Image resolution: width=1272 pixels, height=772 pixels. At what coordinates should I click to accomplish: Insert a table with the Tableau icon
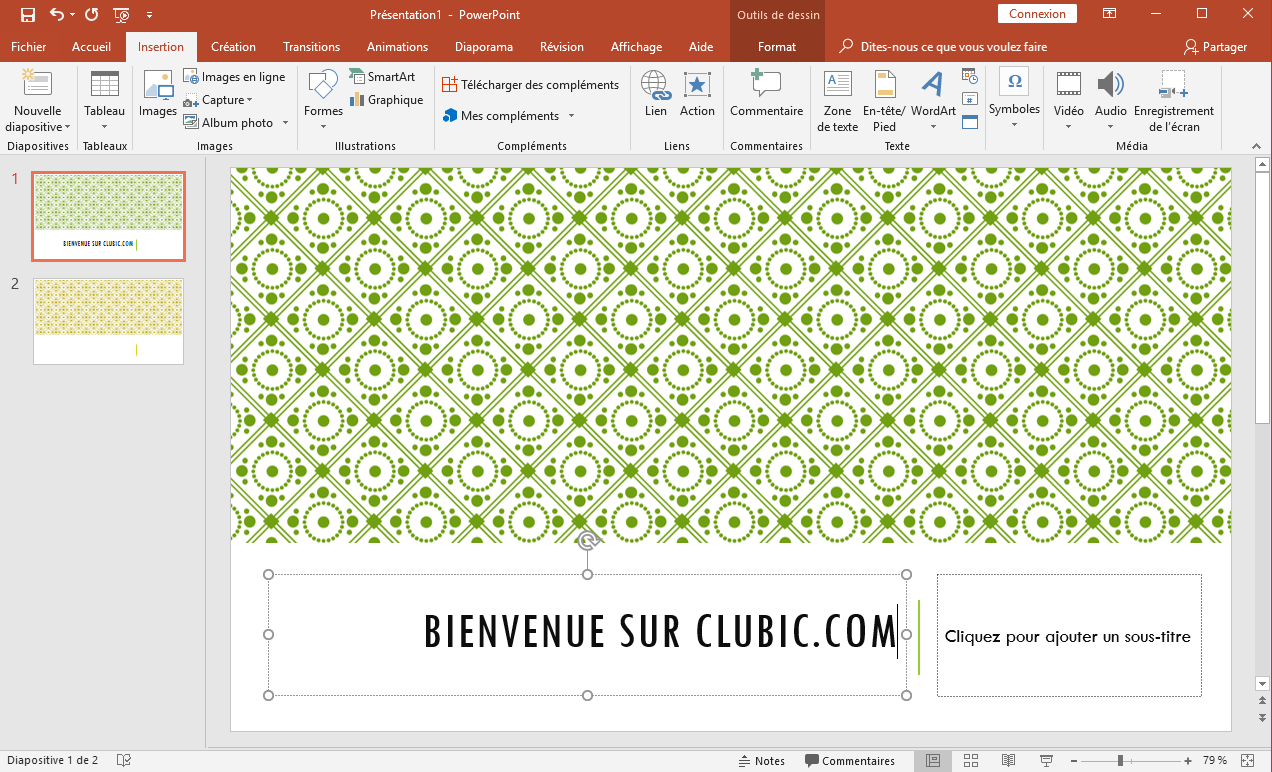click(x=105, y=84)
